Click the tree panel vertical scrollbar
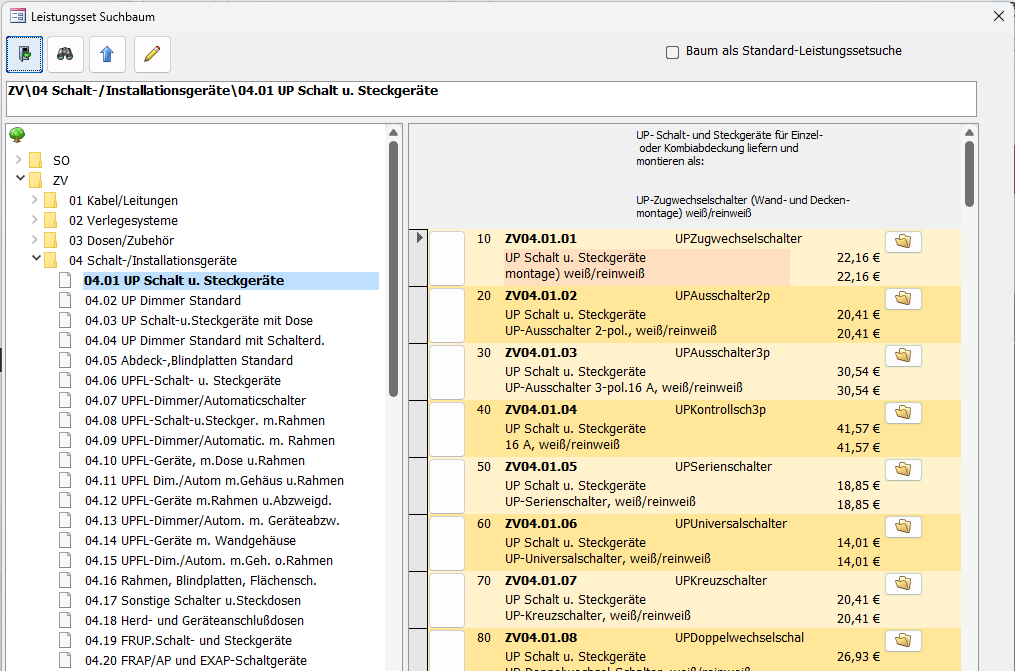 (393, 270)
